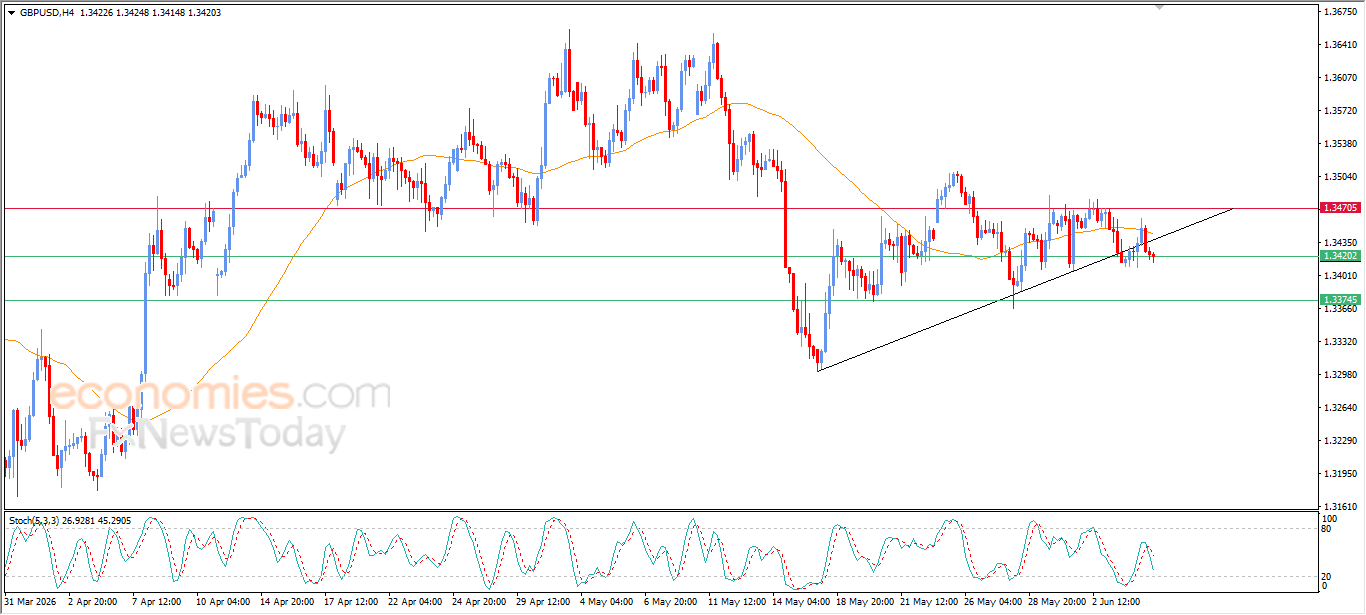This screenshot has height=615, width=1366.
Task: Click the 1.36410 price axis label
Action: (x=1341, y=45)
